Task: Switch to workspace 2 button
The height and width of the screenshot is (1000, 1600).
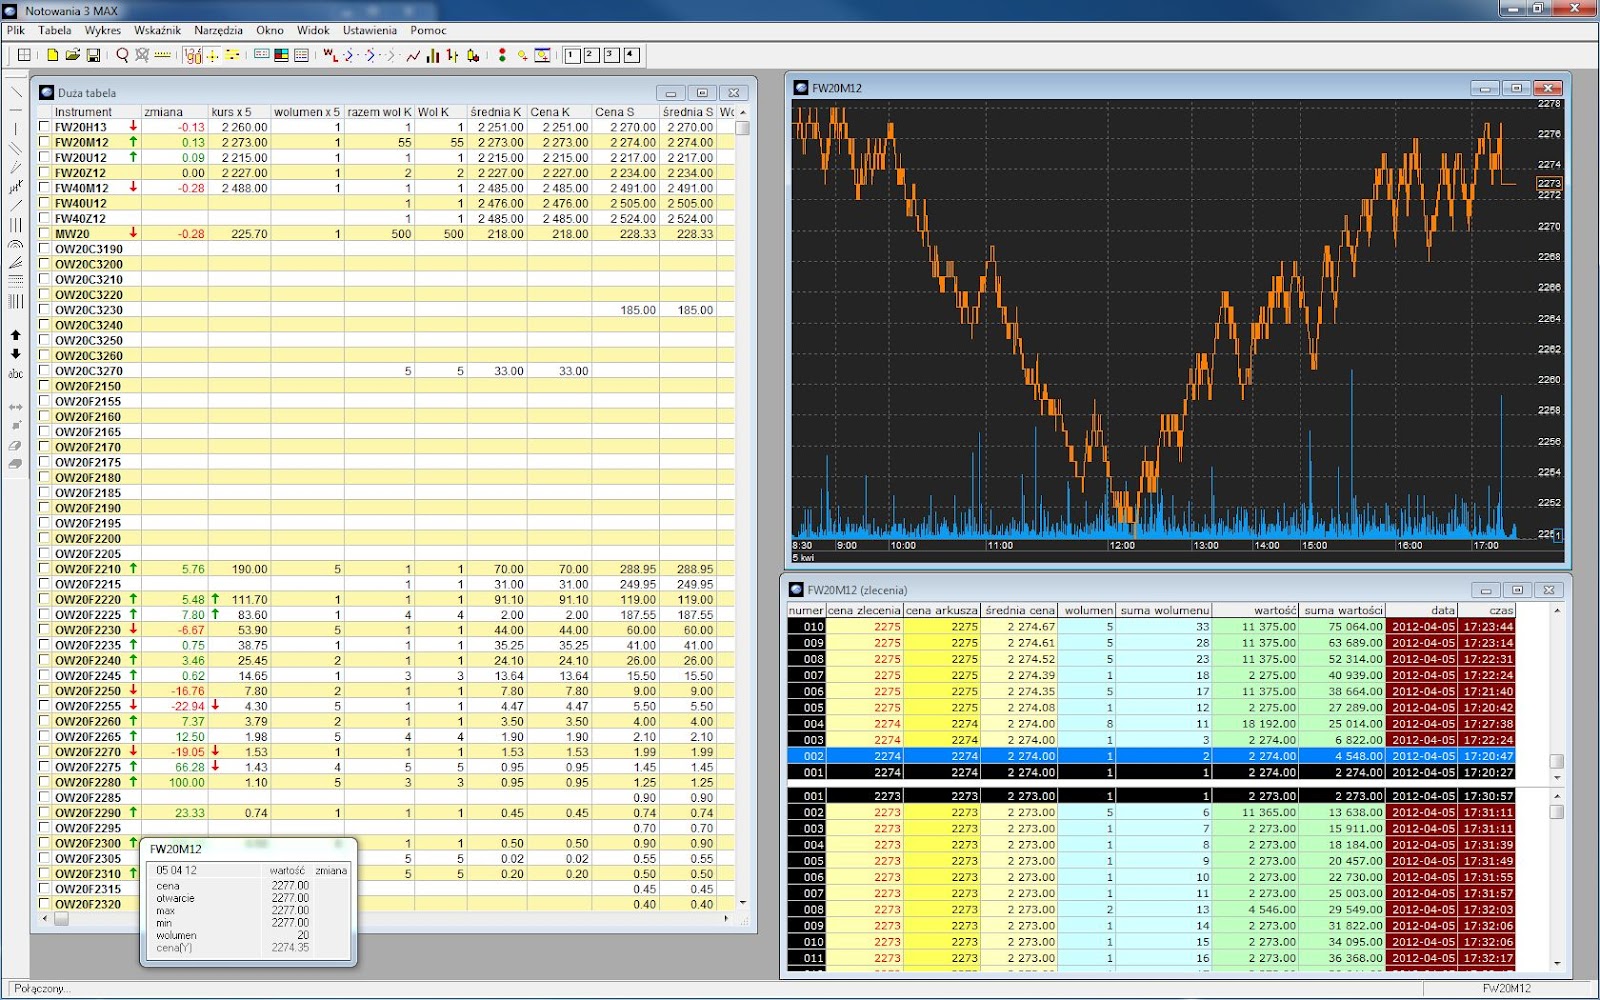Action: [590, 55]
